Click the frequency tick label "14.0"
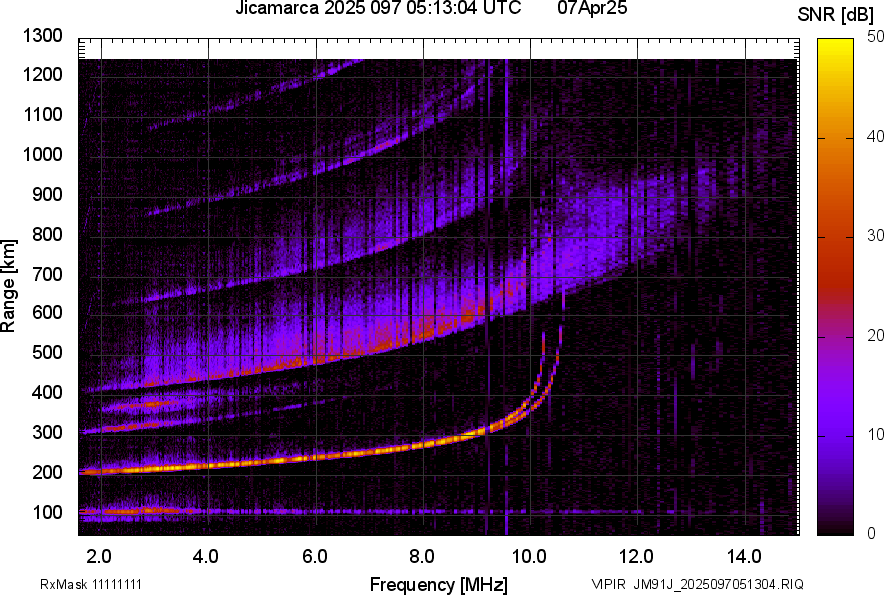Screen dimensions: 884x595 tap(744, 557)
